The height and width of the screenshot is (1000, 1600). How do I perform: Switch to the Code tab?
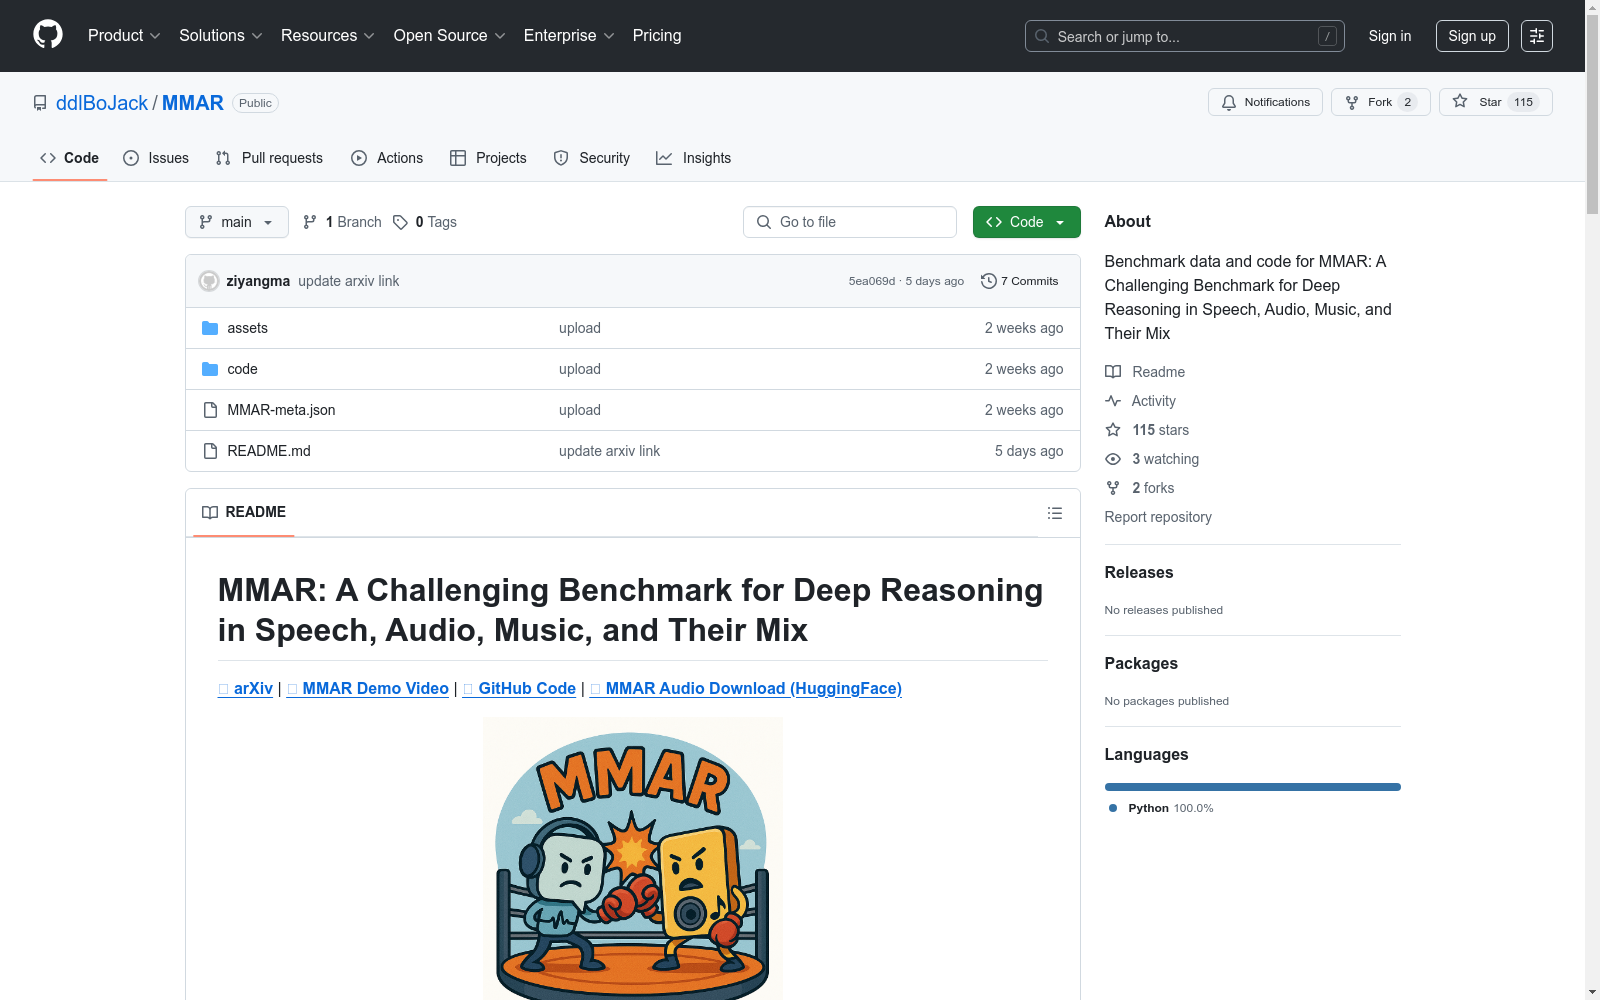[x=70, y=158]
